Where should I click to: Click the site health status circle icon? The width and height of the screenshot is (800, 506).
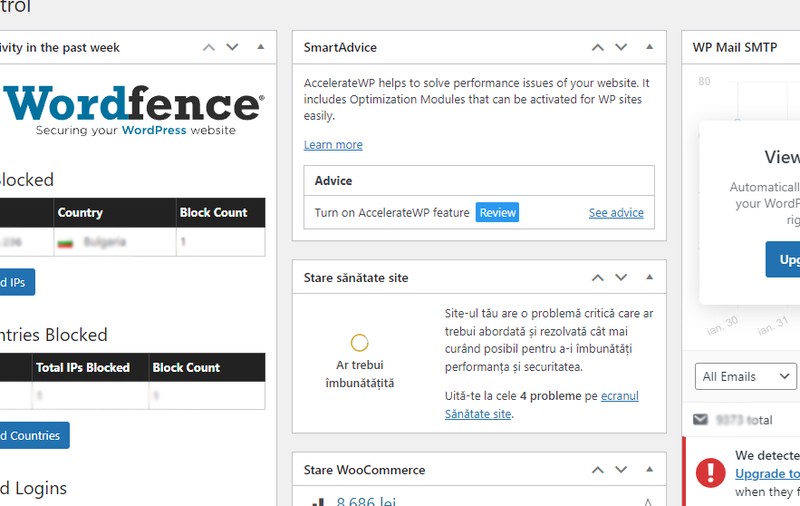pos(359,343)
